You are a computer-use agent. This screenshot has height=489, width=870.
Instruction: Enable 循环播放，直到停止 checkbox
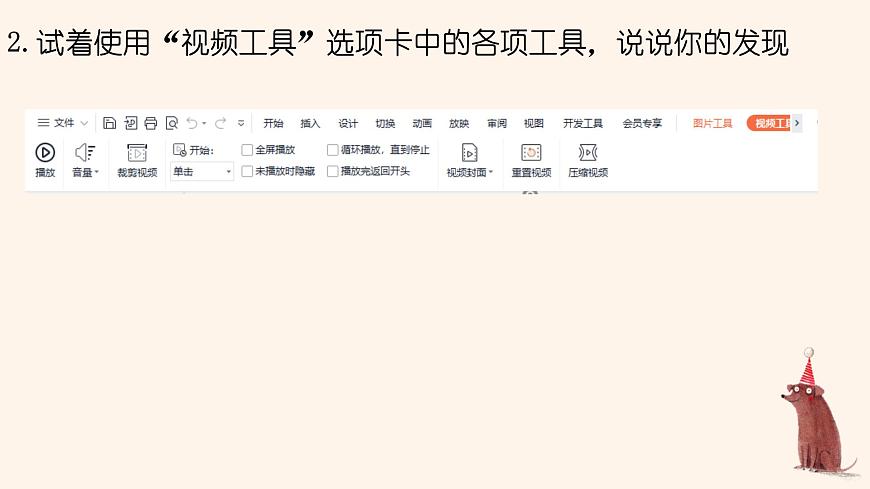click(333, 150)
